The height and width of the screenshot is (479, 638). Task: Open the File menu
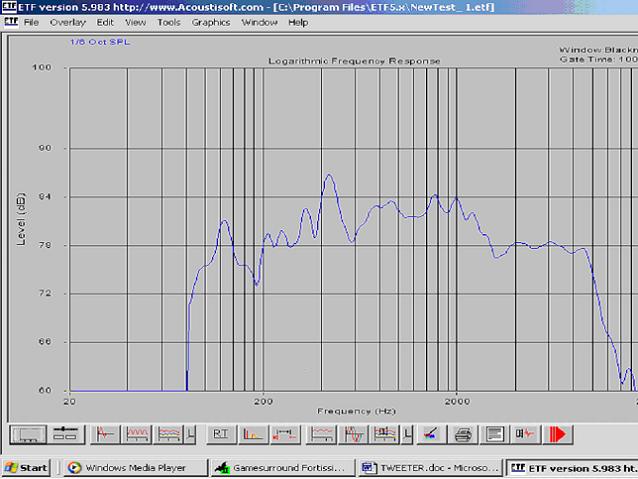point(31,22)
